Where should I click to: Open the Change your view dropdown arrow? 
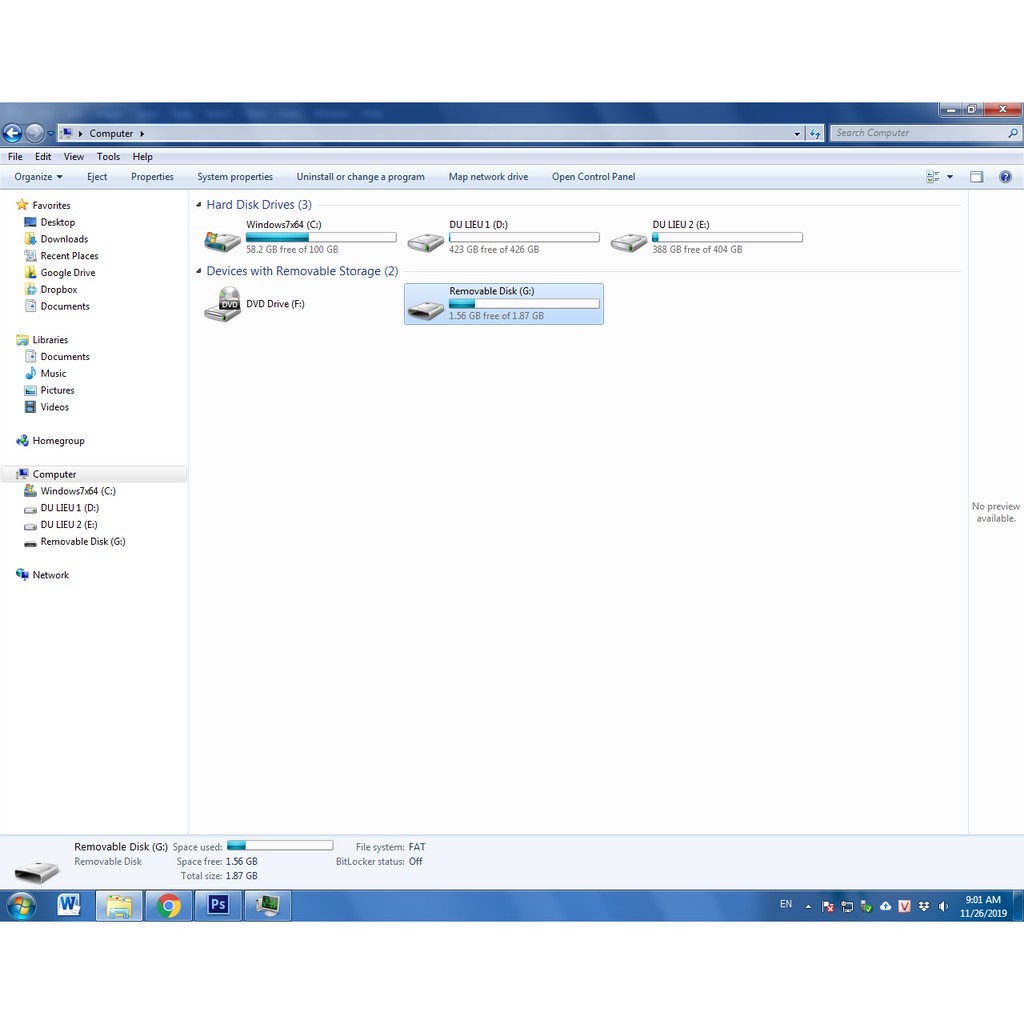click(950, 177)
